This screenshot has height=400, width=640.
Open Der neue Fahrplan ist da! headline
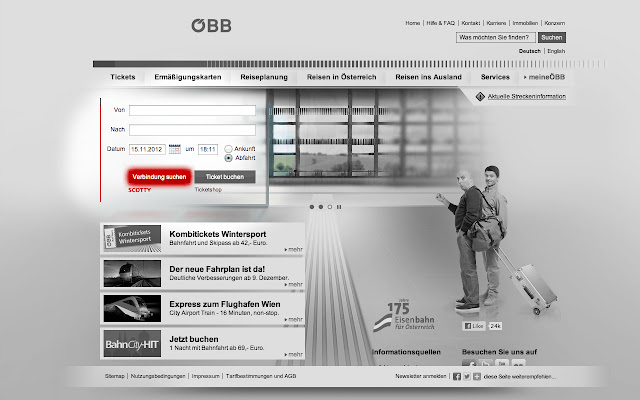click(217, 269)
